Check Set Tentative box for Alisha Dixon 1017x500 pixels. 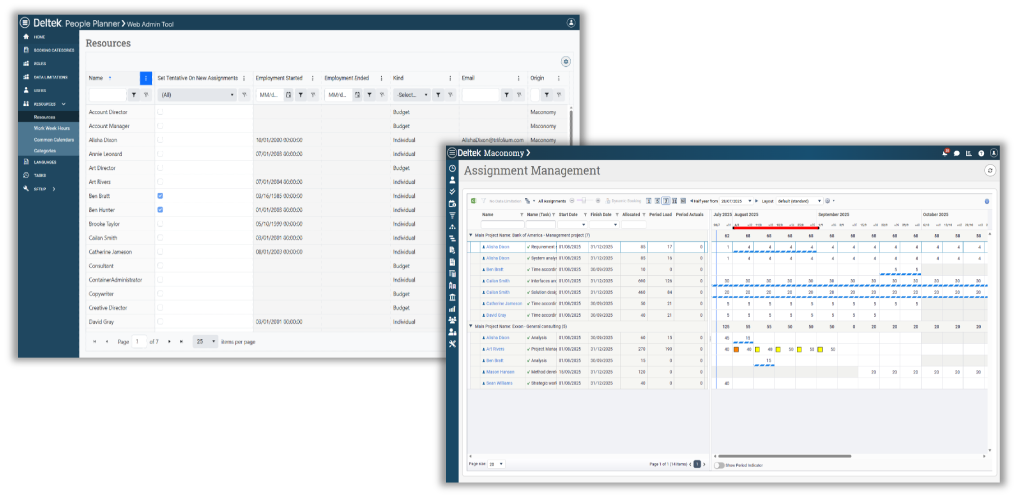pyautogui.click(x=160, y=139)
